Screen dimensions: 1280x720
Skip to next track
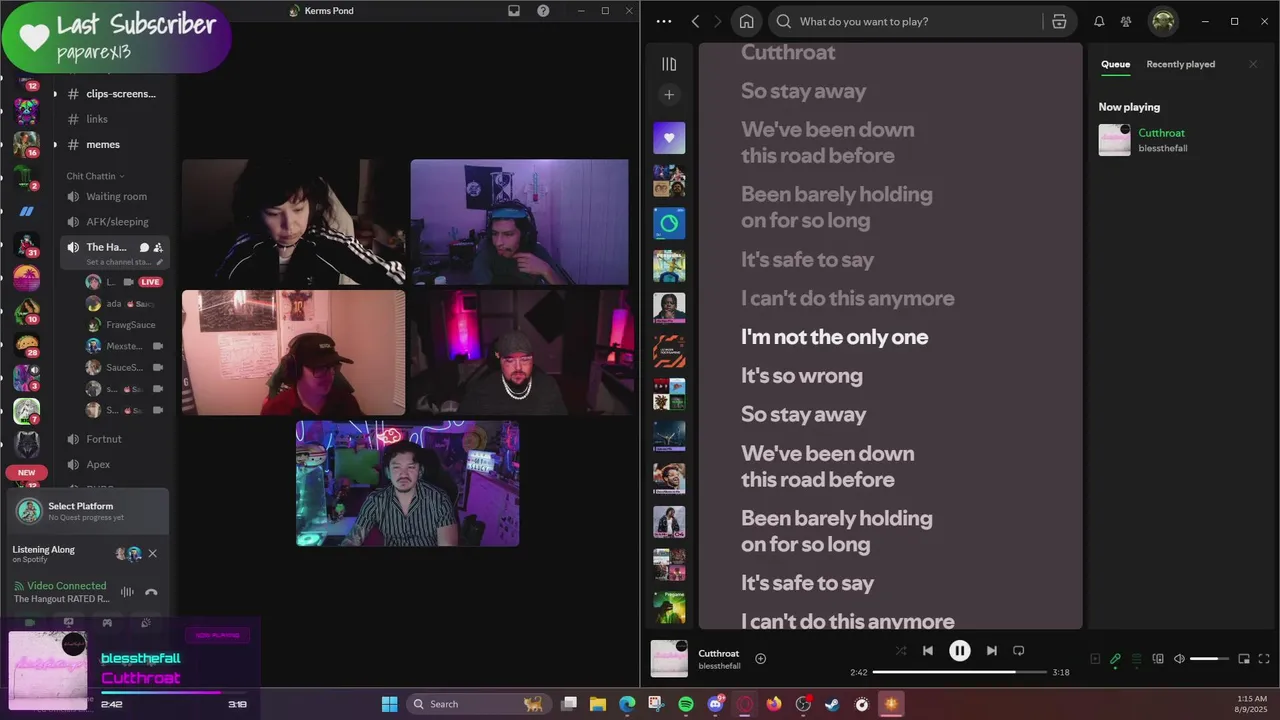coord(991,650)
